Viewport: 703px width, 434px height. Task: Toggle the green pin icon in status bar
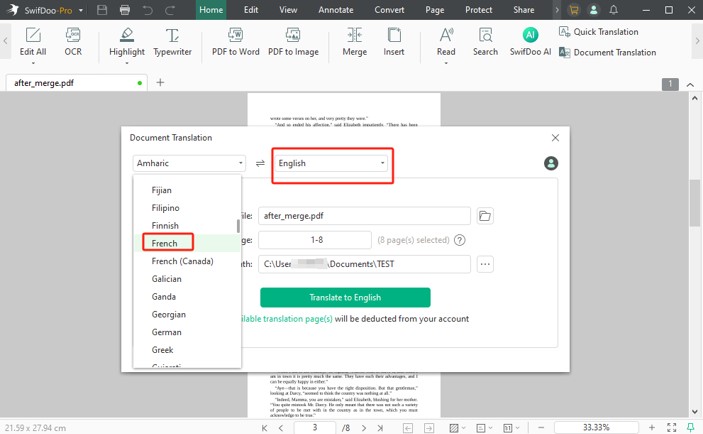point(691,428)
